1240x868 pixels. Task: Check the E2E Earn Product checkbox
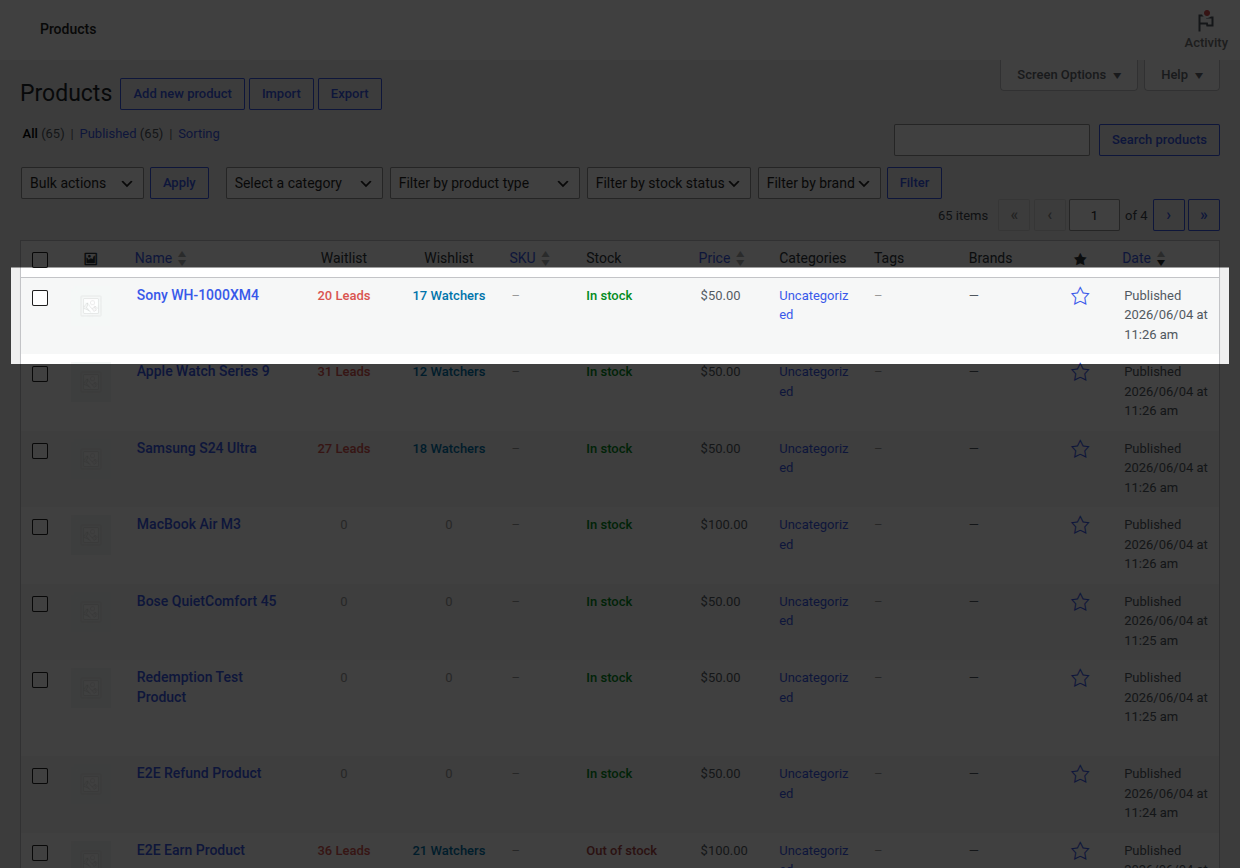click(40, 853)
